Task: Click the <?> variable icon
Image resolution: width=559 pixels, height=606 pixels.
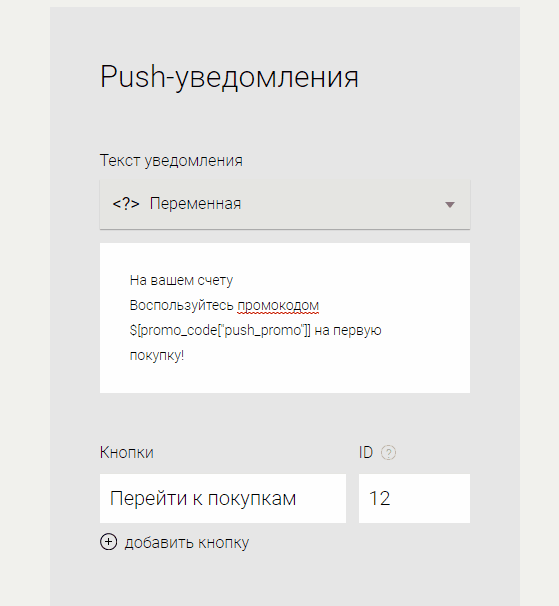Action: tap(126, 204)
